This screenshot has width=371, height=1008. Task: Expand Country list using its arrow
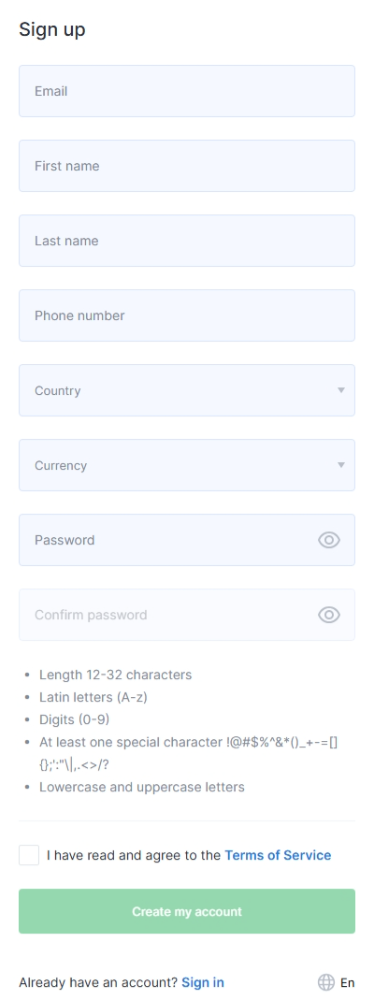[341, 390]
